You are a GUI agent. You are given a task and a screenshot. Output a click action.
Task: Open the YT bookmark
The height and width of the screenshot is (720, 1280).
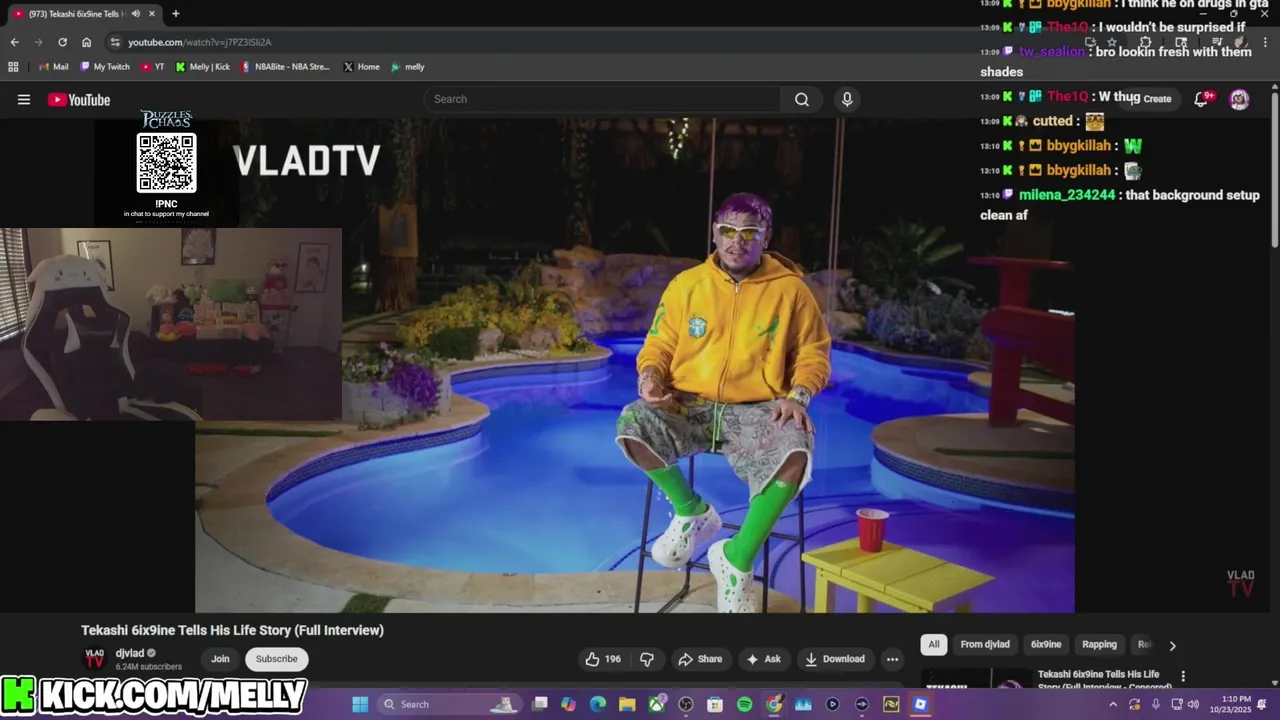[153, 67]
